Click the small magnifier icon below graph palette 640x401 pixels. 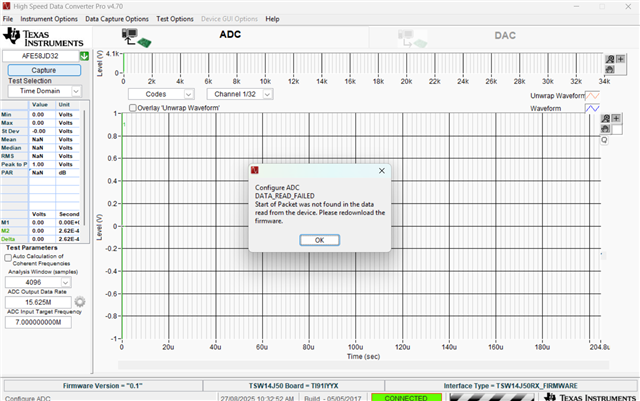point(604,140)
